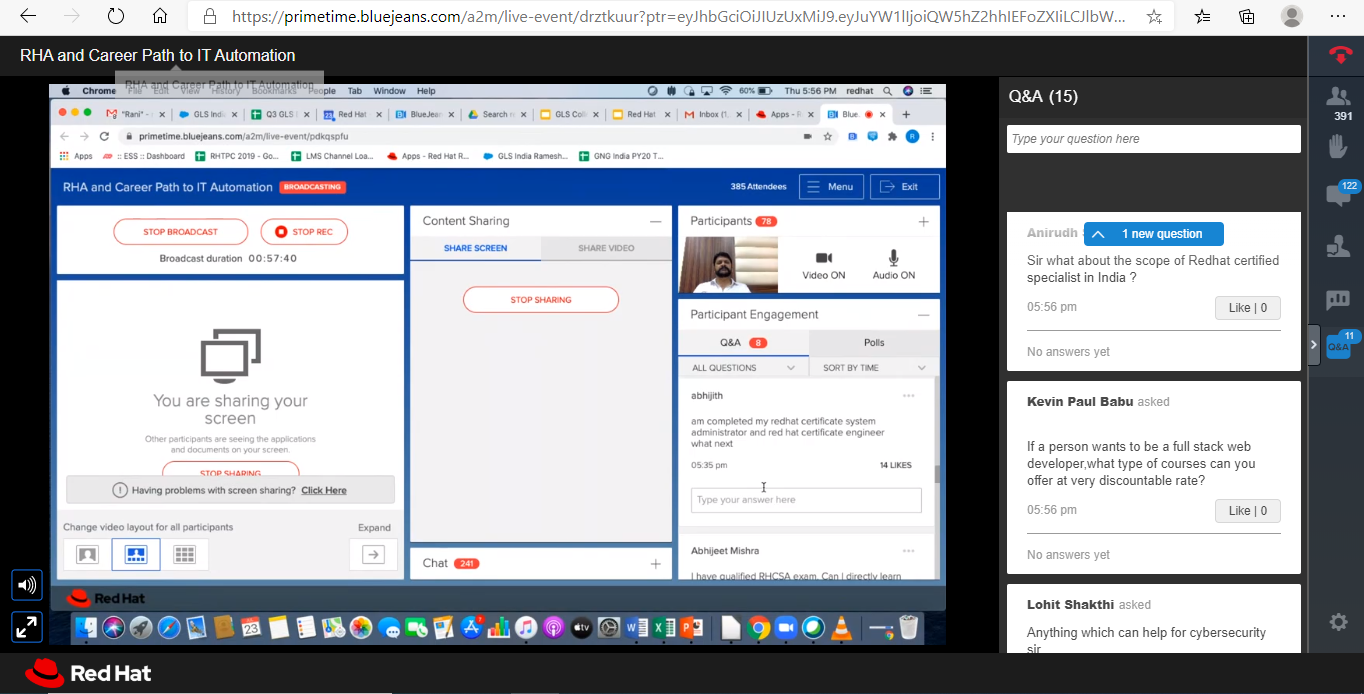Select the single-speaker video layout
Image resolution: width=1364 pixels, height=694 pixels.
[87, 555]
